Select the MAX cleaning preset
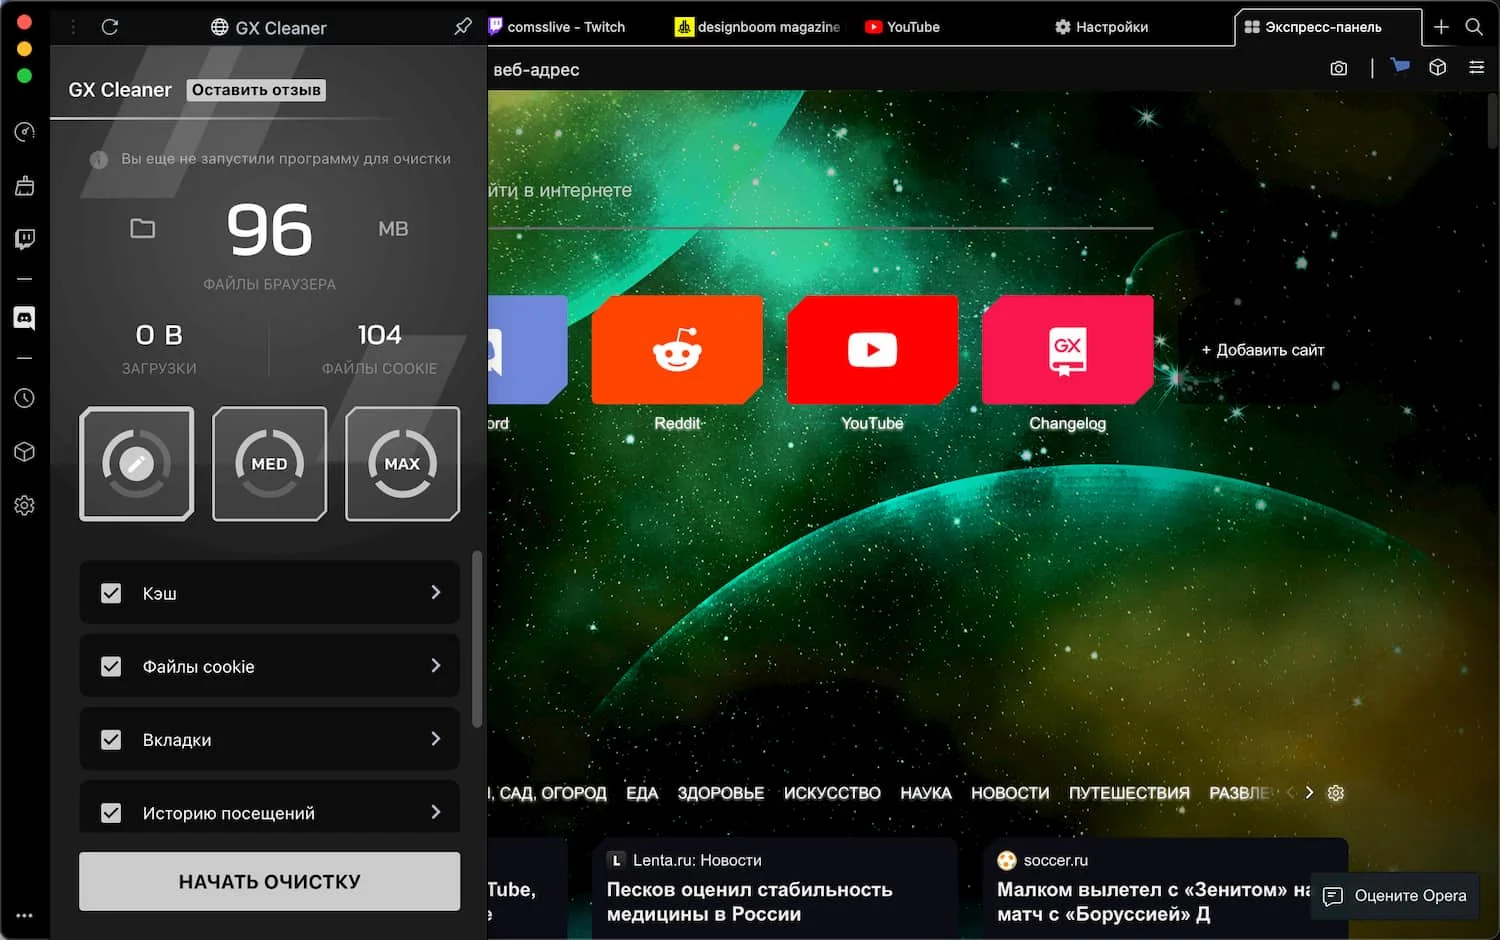Viewport: 1500px width, 940px height. [x=402, y=464]
